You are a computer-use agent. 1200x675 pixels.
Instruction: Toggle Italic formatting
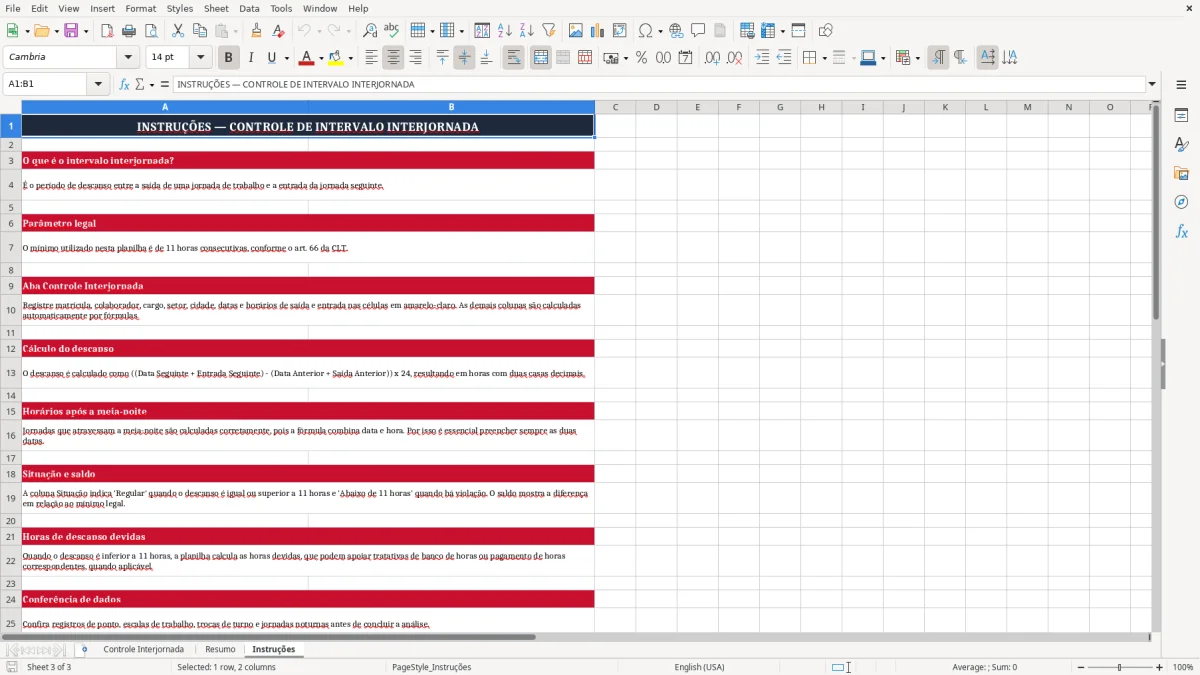(x=251, y=58)
